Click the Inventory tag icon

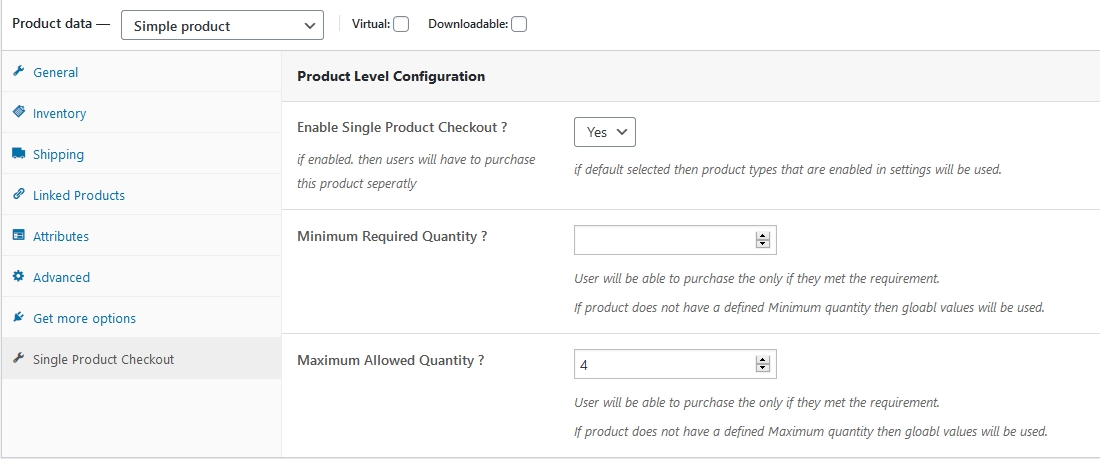click(x=18, y=113)
